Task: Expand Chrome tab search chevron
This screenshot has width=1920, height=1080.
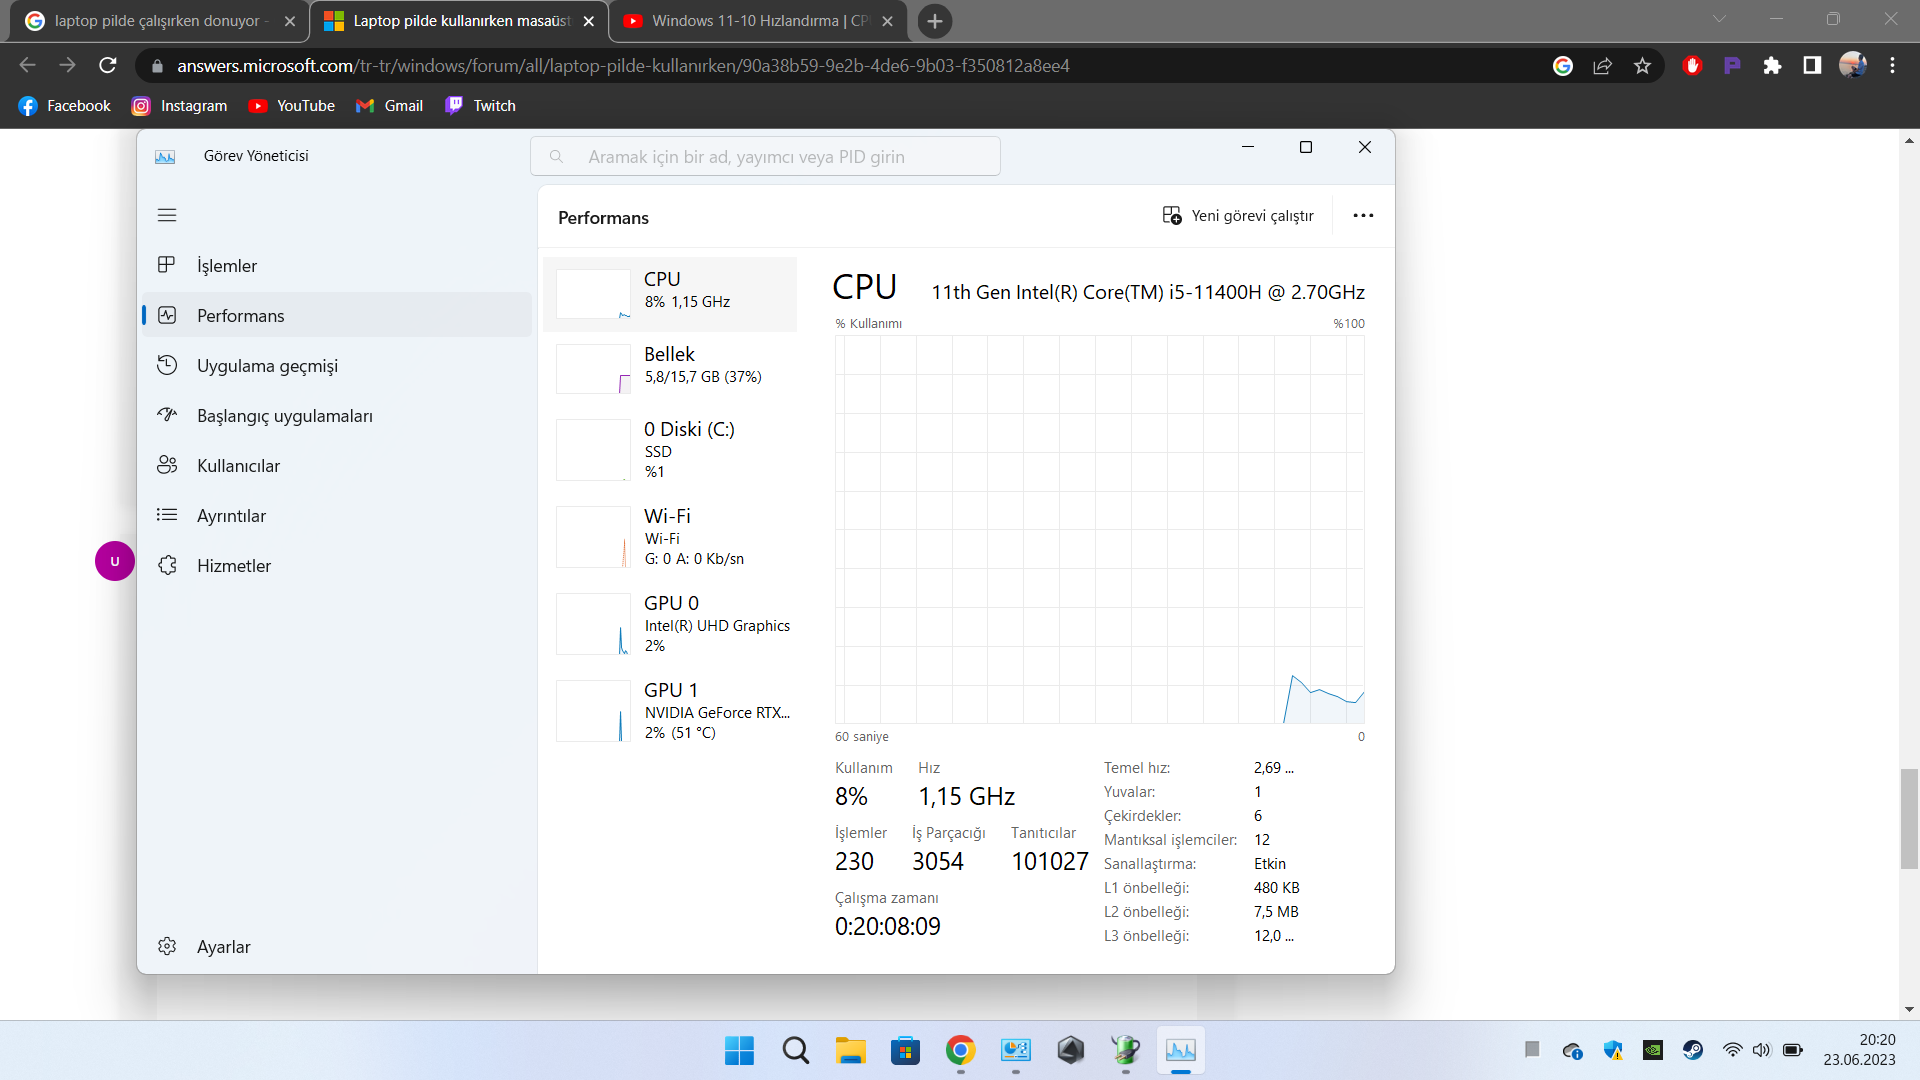Action: point(1719,19)
